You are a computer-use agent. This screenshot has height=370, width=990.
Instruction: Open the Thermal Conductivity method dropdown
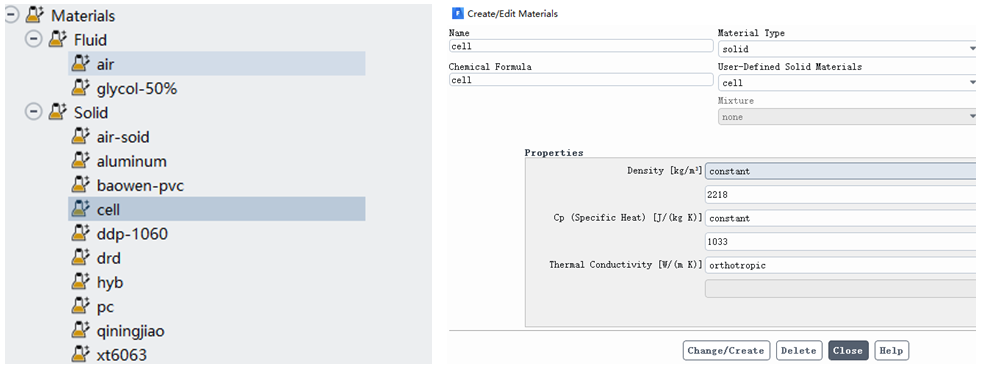[840, 266]
